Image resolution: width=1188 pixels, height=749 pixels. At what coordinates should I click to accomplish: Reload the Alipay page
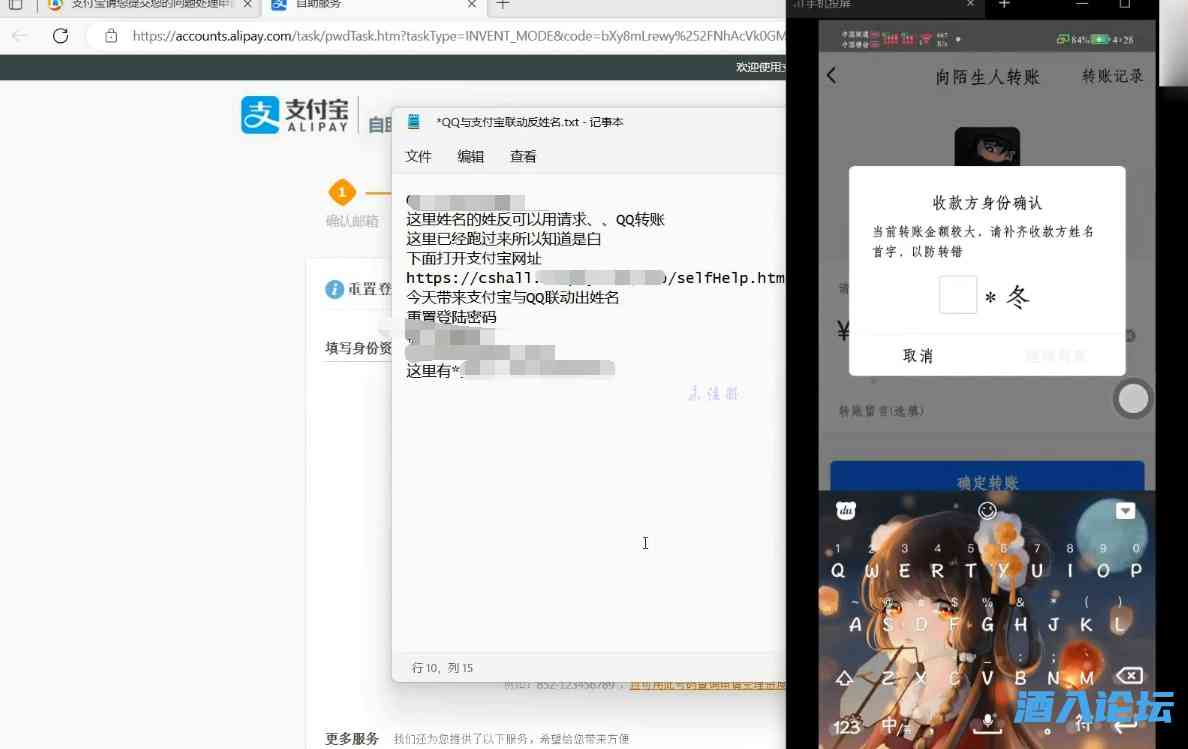pos(61,36)
